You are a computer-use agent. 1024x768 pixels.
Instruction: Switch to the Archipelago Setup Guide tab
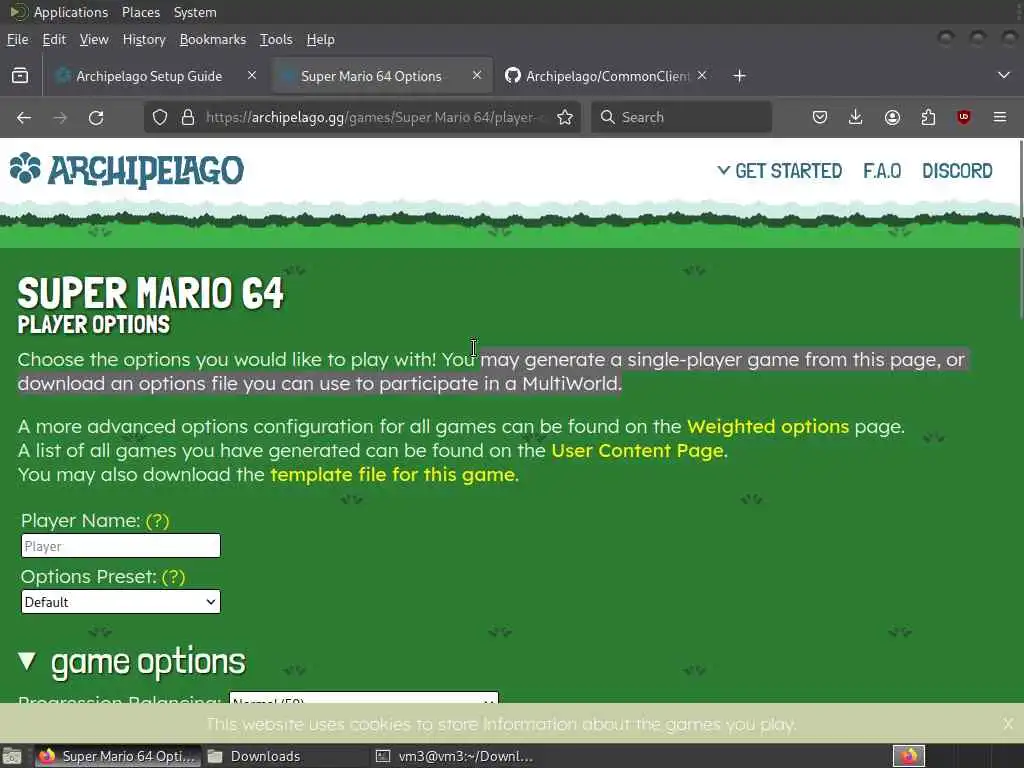149,76
